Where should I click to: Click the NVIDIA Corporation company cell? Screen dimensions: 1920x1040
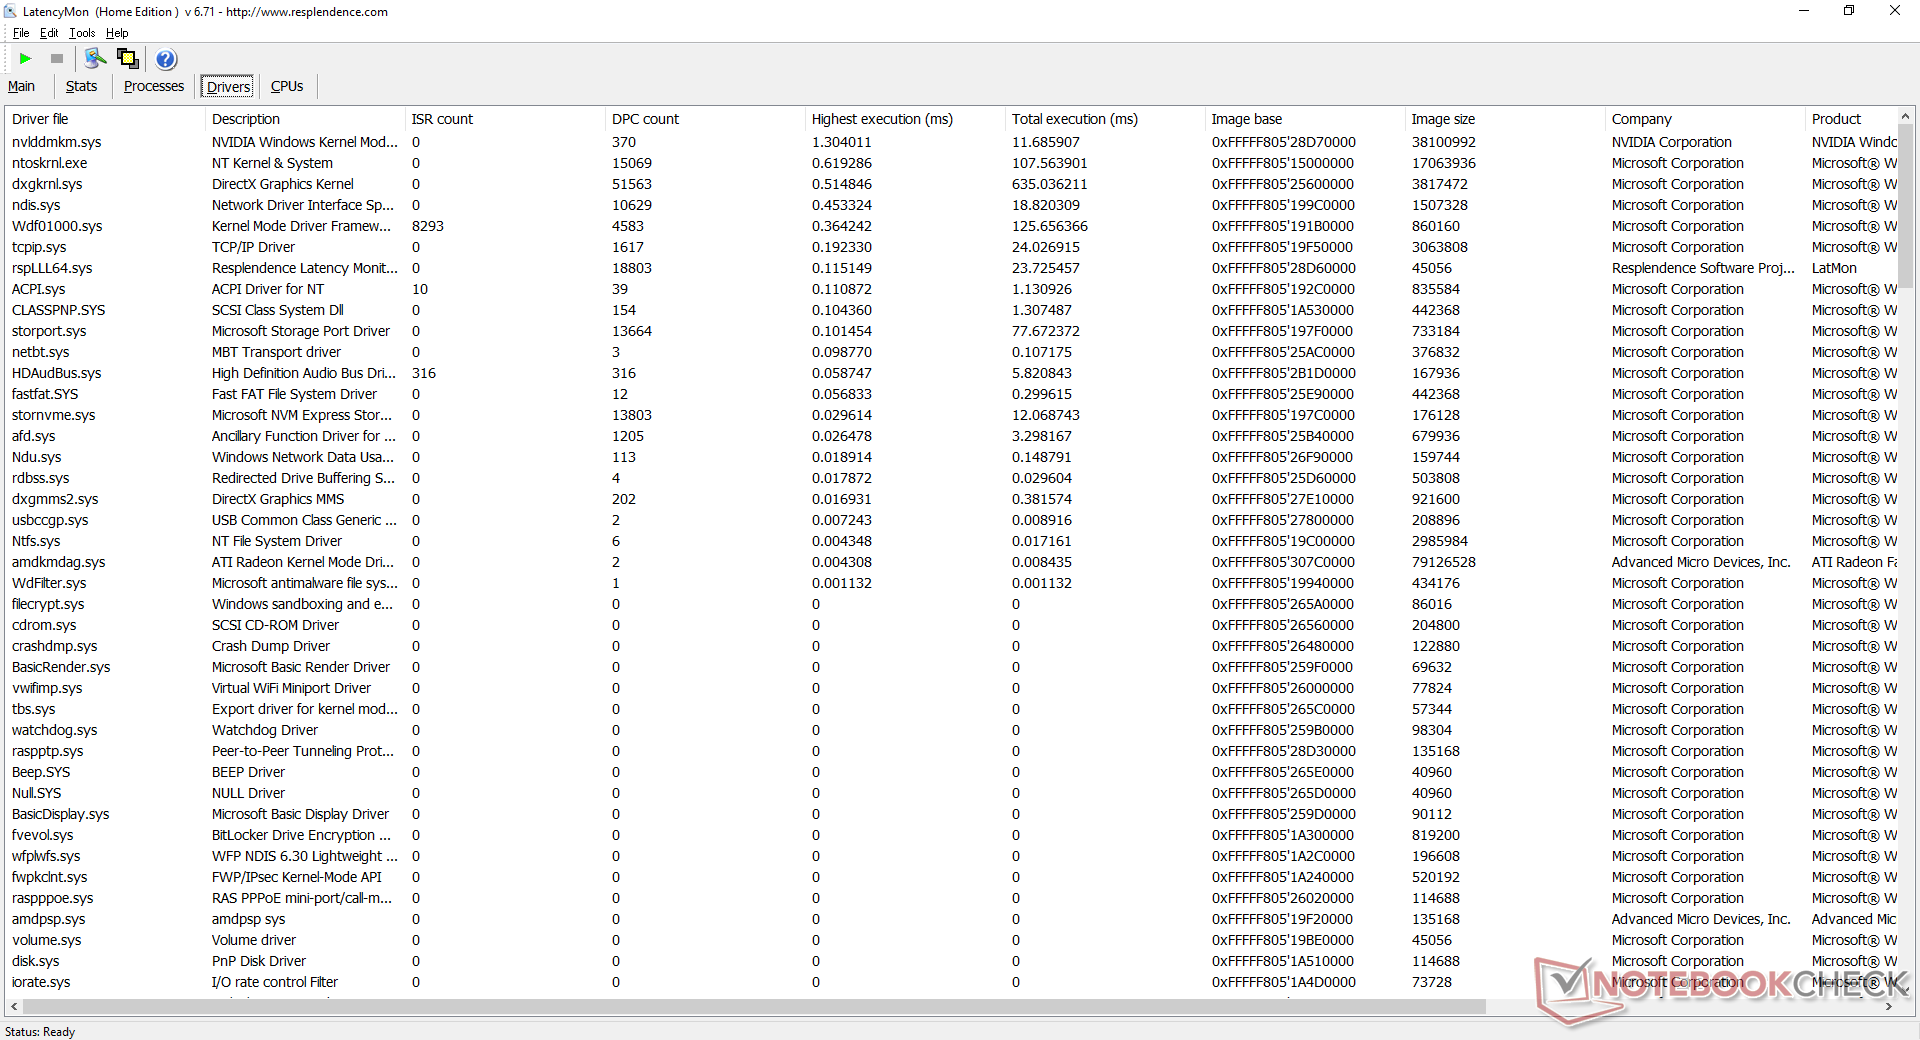tap(1671, 142)
